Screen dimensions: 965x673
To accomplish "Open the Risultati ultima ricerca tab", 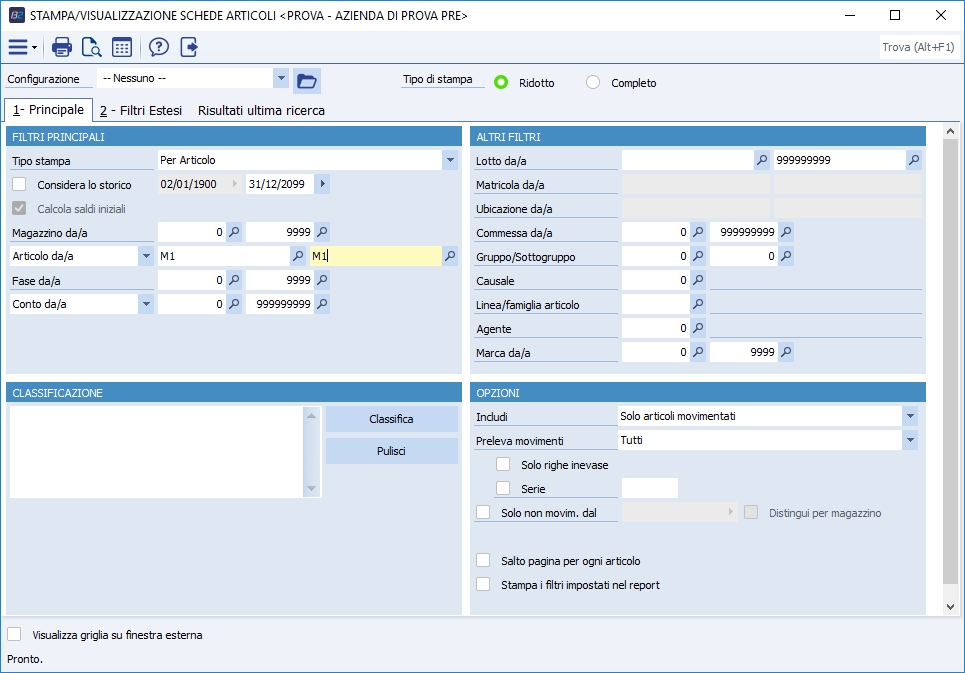I will [261, 111].
